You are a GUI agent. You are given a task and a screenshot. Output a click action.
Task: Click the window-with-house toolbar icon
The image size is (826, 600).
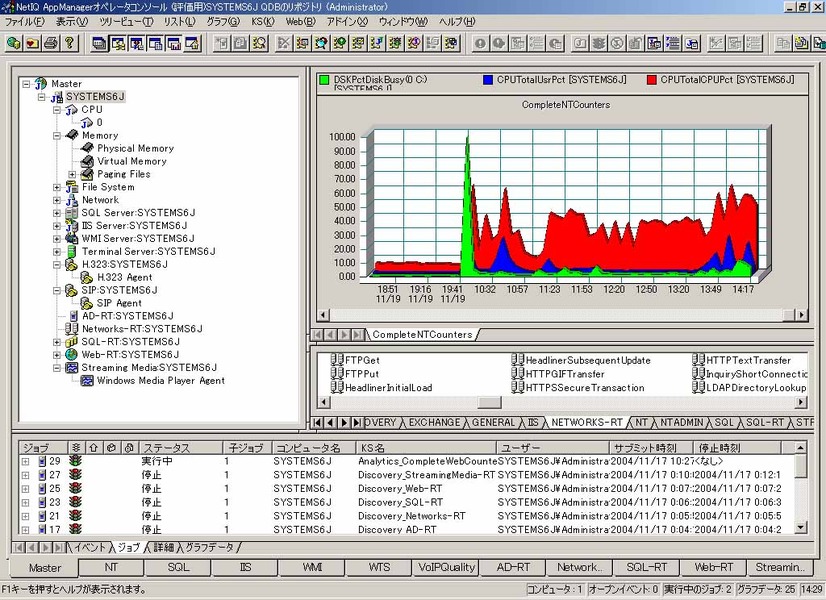click(193, 43)
